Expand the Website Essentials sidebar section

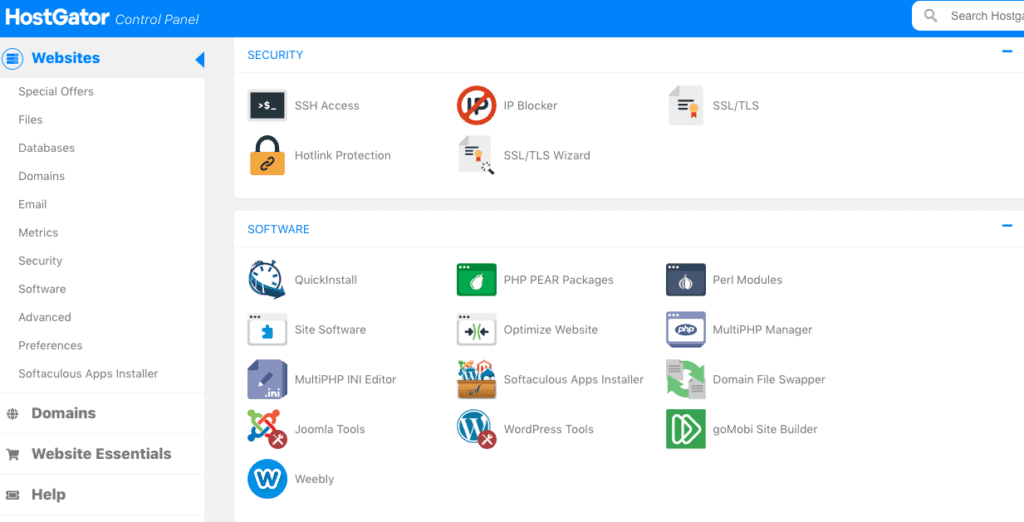point(102,454)
